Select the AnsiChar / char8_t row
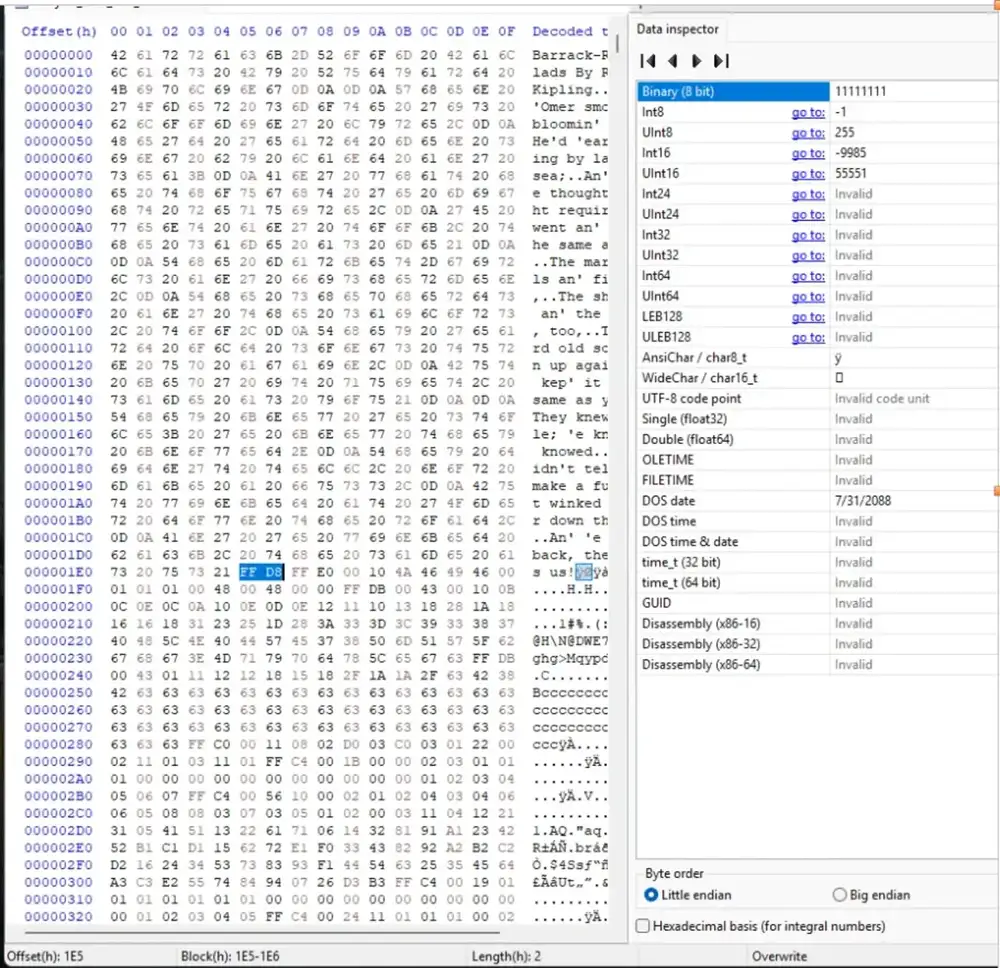This screenshot has height=968, width=1000. pyautogui.click(x=816, y=358)
